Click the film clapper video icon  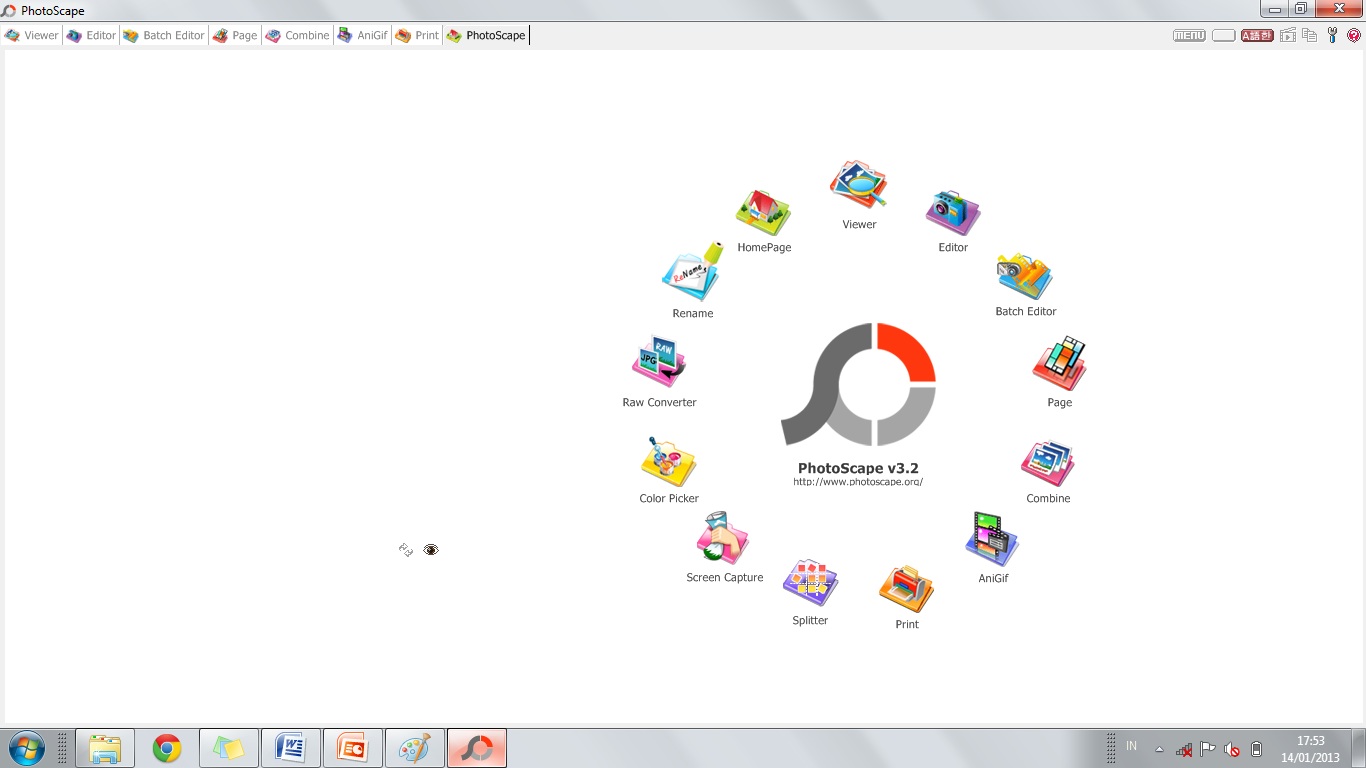coord(1288,35)
